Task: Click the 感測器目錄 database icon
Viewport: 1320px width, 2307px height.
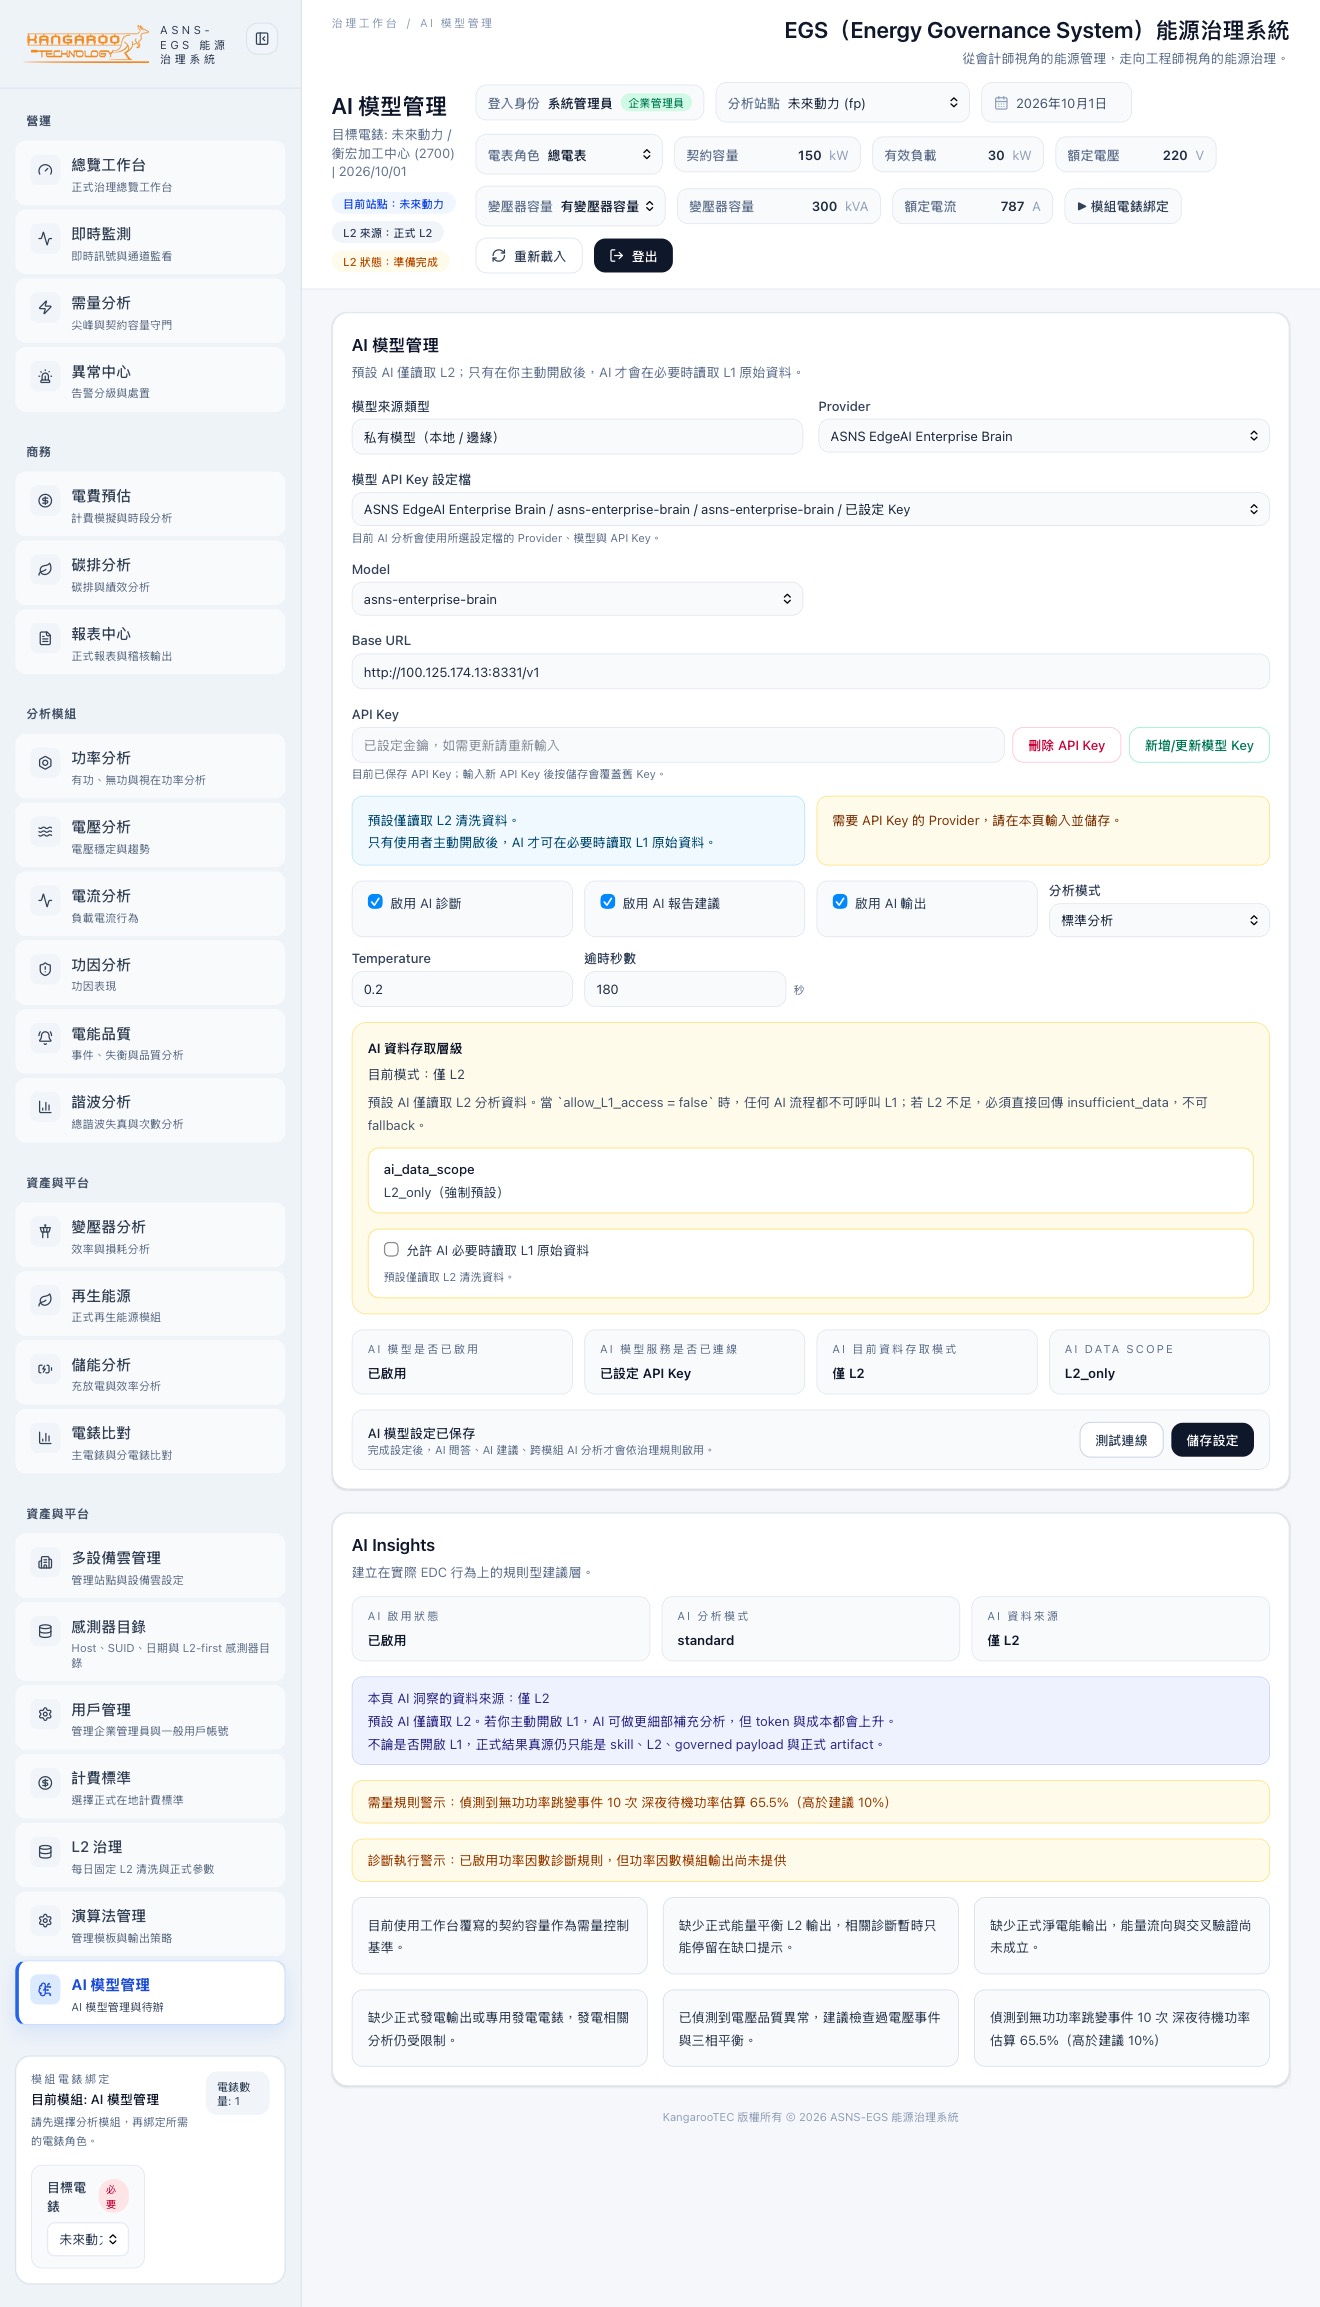Action: pos(45,1632)
